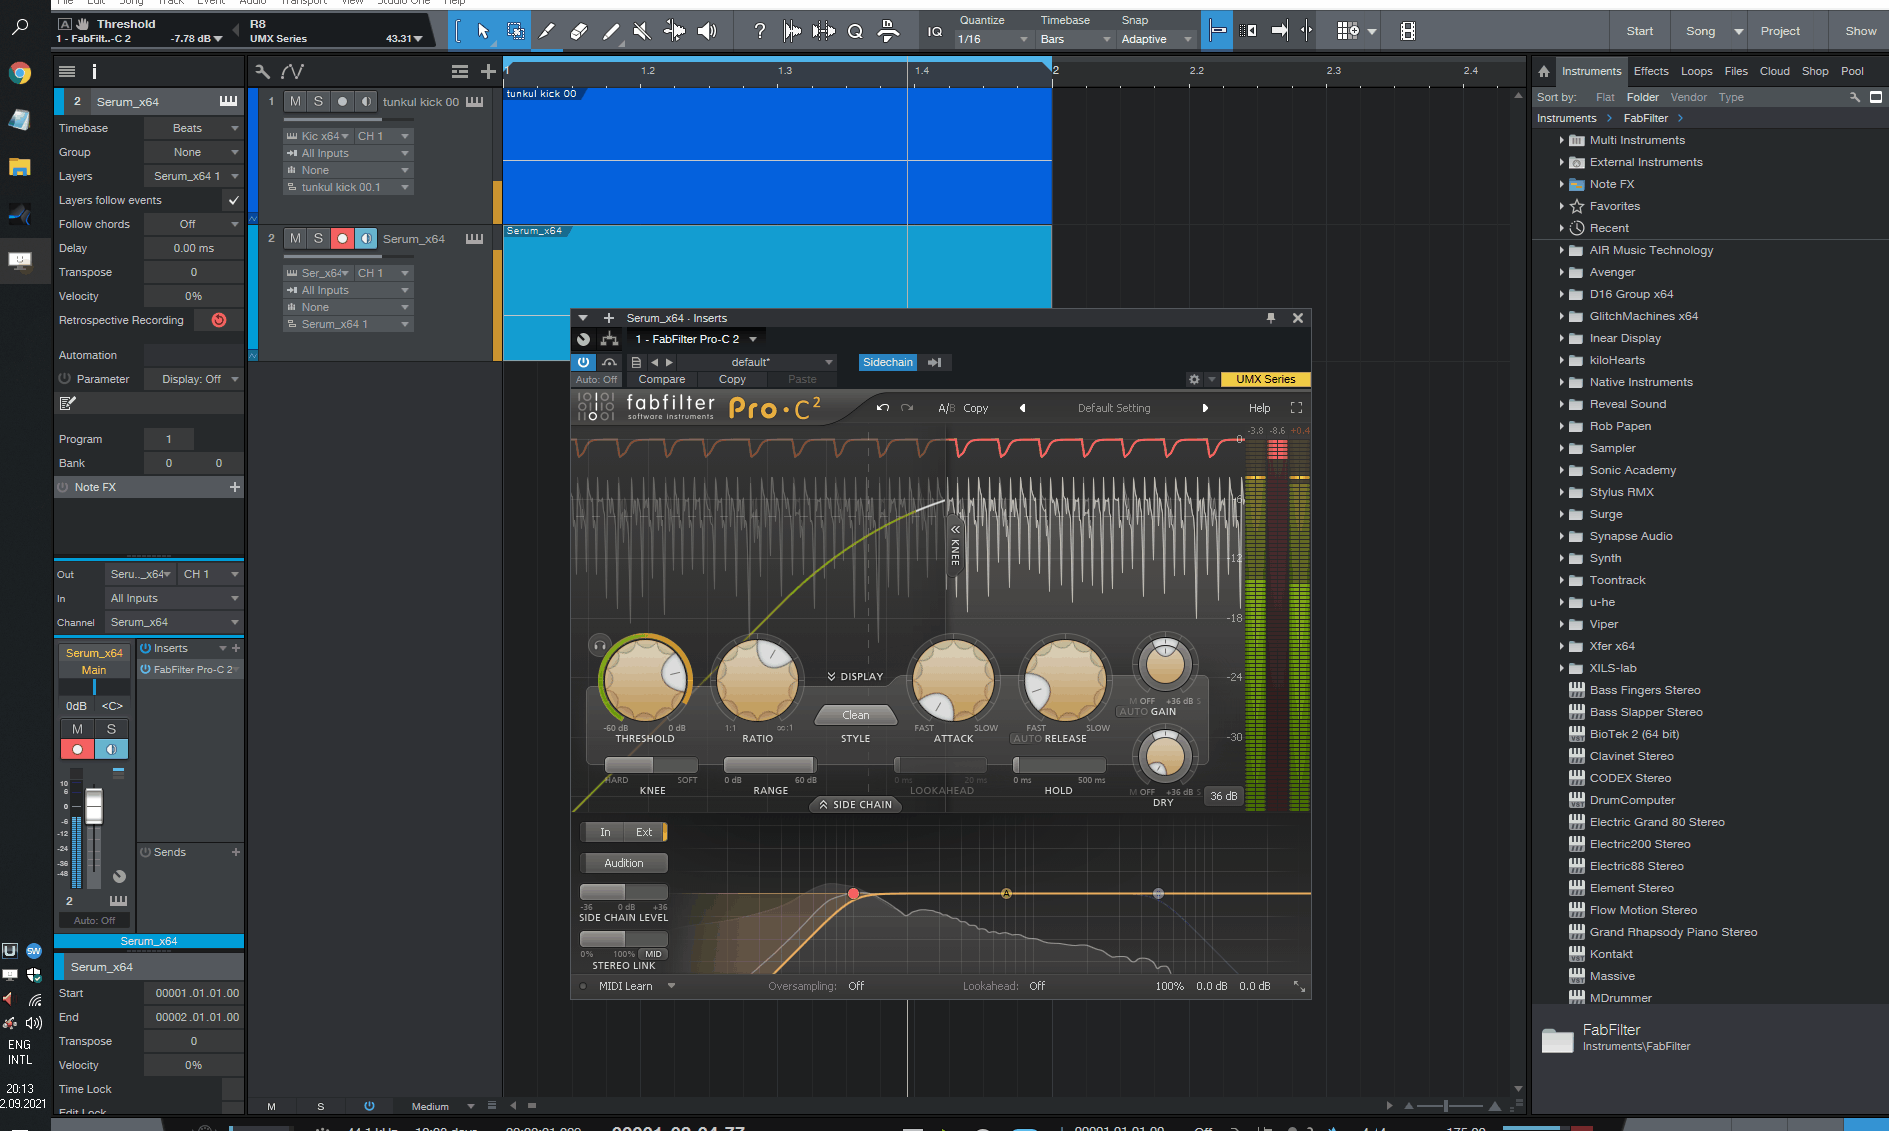Open the FabFilter Pro-C 2 insert selector
1889x1131 pixels.
pyautogui.click(x=696, y=339)
